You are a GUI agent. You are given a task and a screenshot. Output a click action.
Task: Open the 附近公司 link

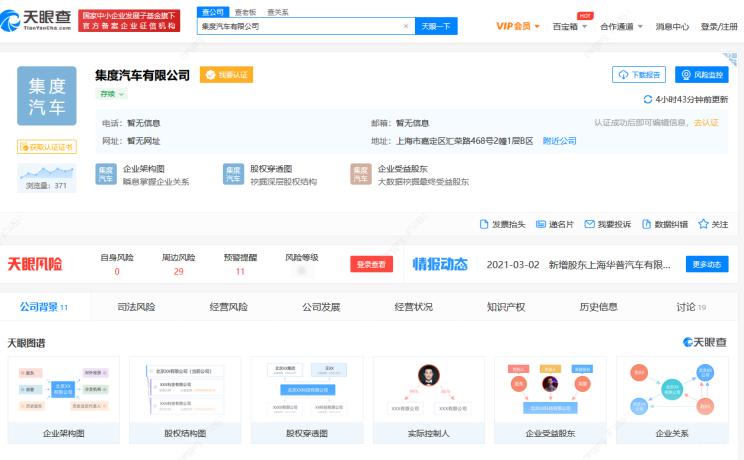[x=559, y=141]
